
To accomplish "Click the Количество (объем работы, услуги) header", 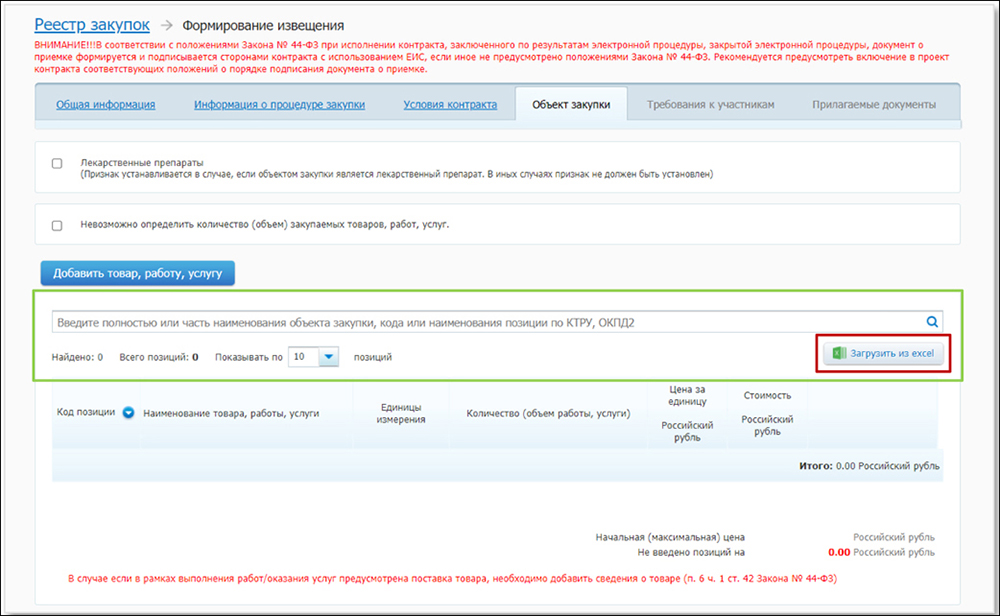I will click(x=548, y=413).
